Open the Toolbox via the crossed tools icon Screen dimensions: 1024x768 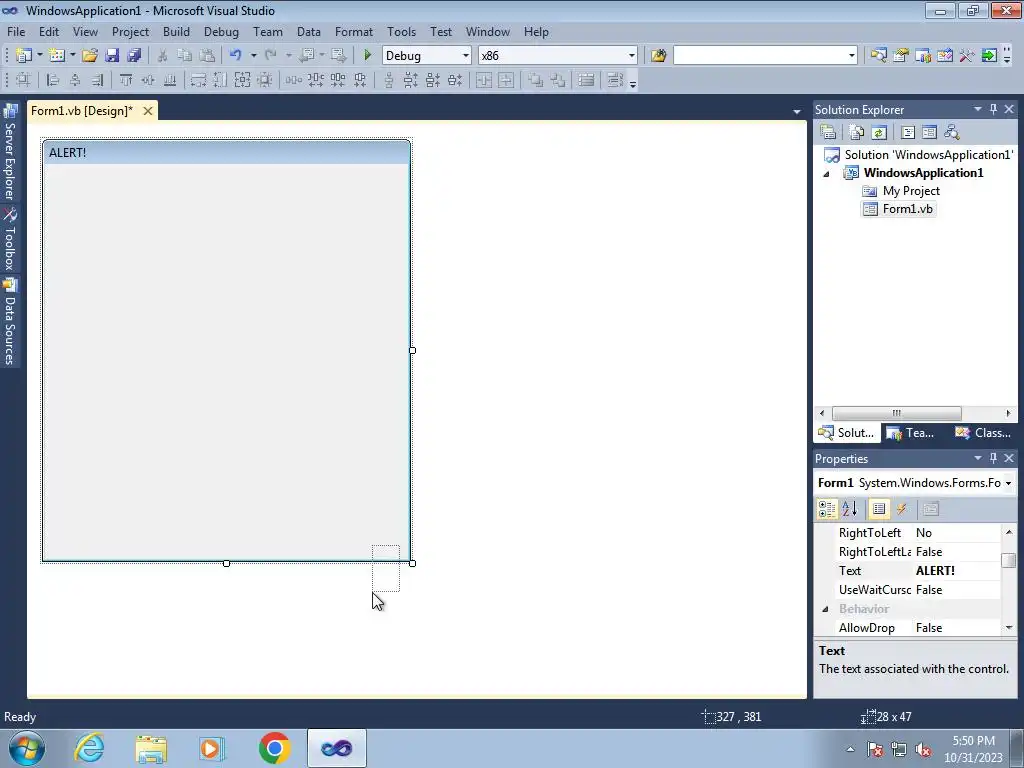pyautogui.click(x=967, y=56)
